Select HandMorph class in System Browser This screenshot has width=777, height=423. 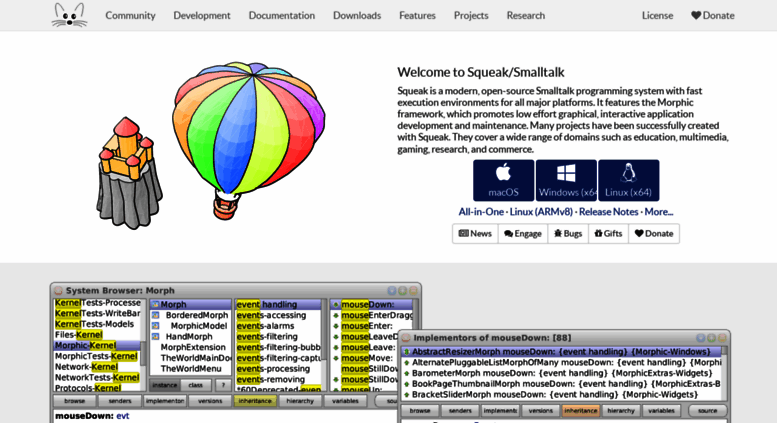(189, 336)
